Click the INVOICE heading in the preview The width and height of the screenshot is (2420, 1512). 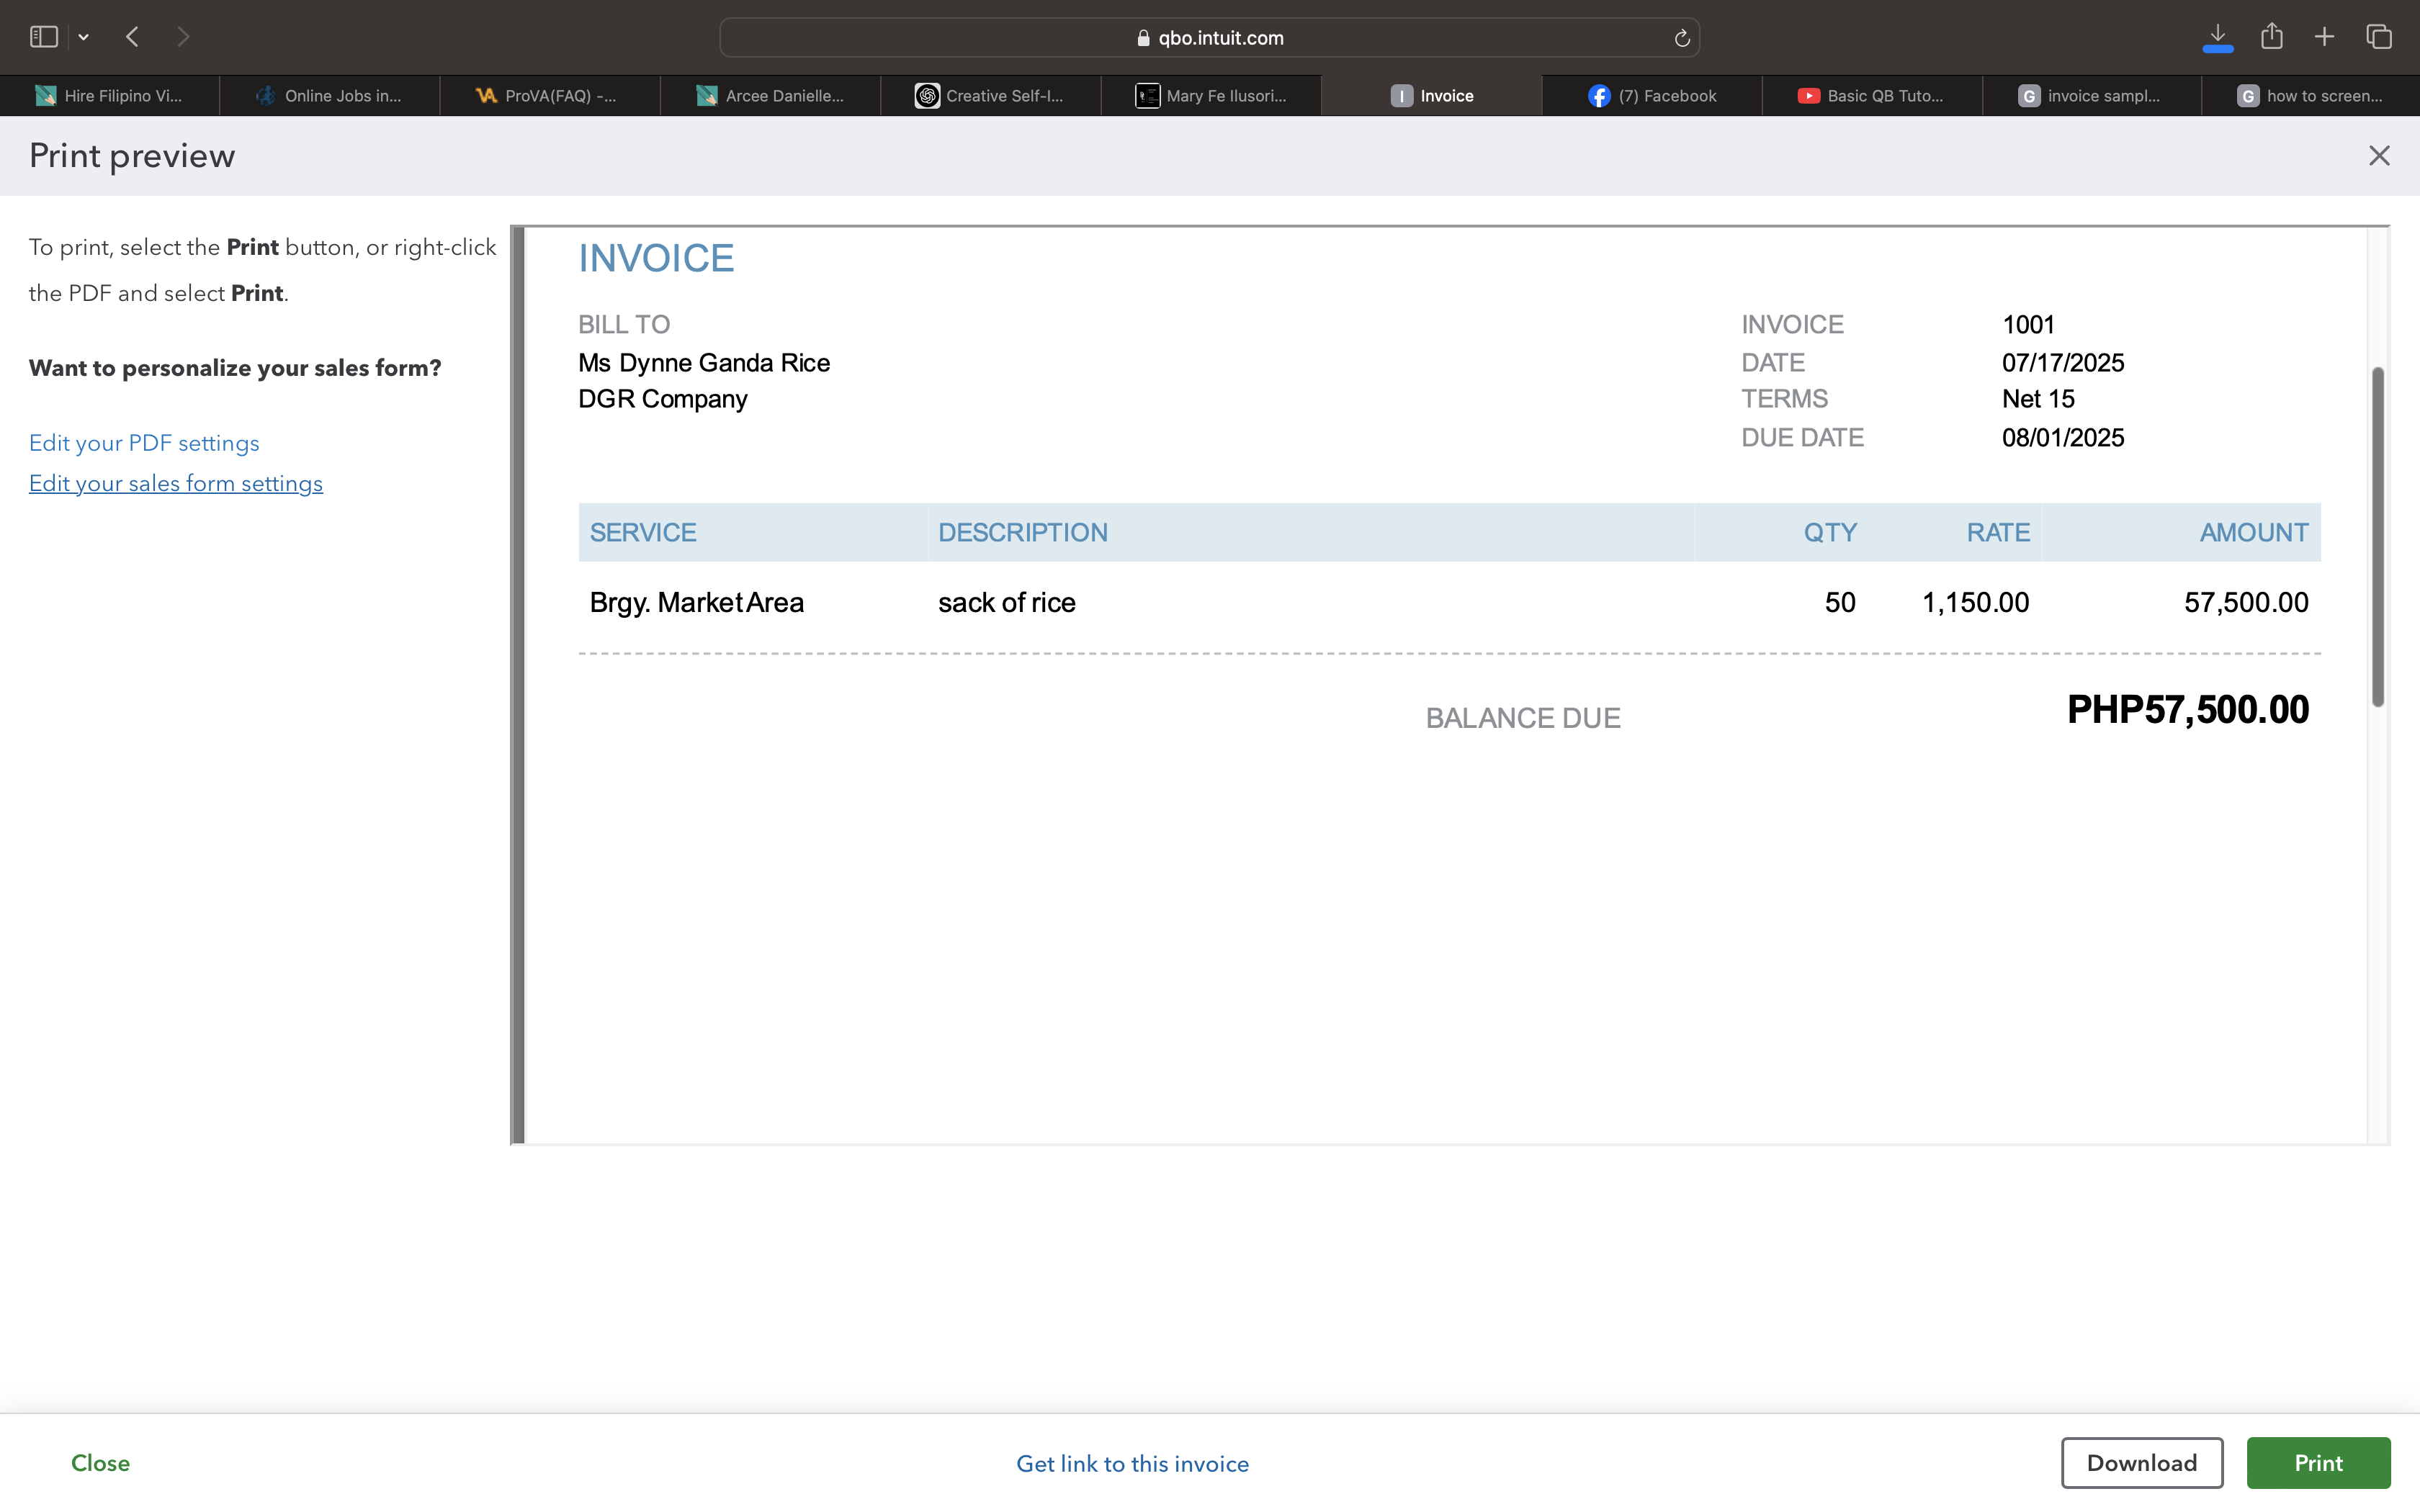(x=656, y=258)
